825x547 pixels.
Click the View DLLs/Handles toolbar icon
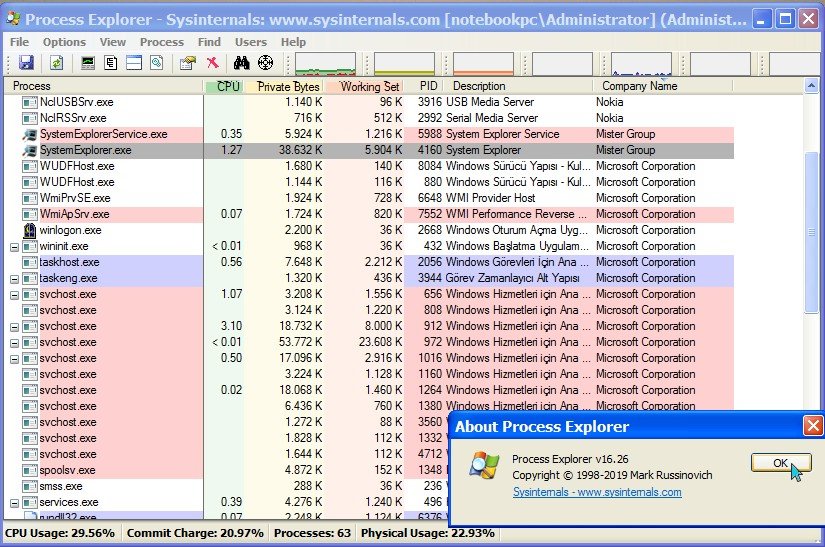157,63
